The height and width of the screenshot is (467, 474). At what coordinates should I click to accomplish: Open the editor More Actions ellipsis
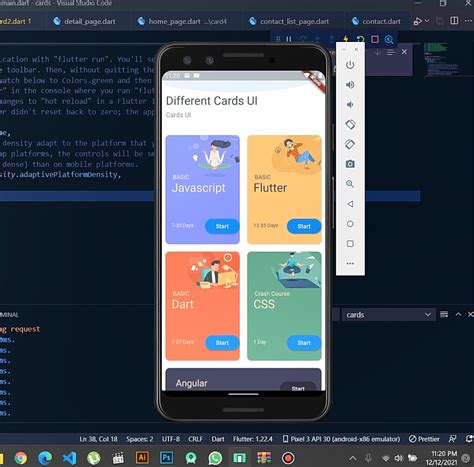pyautogui.click(x=468, y=21)
